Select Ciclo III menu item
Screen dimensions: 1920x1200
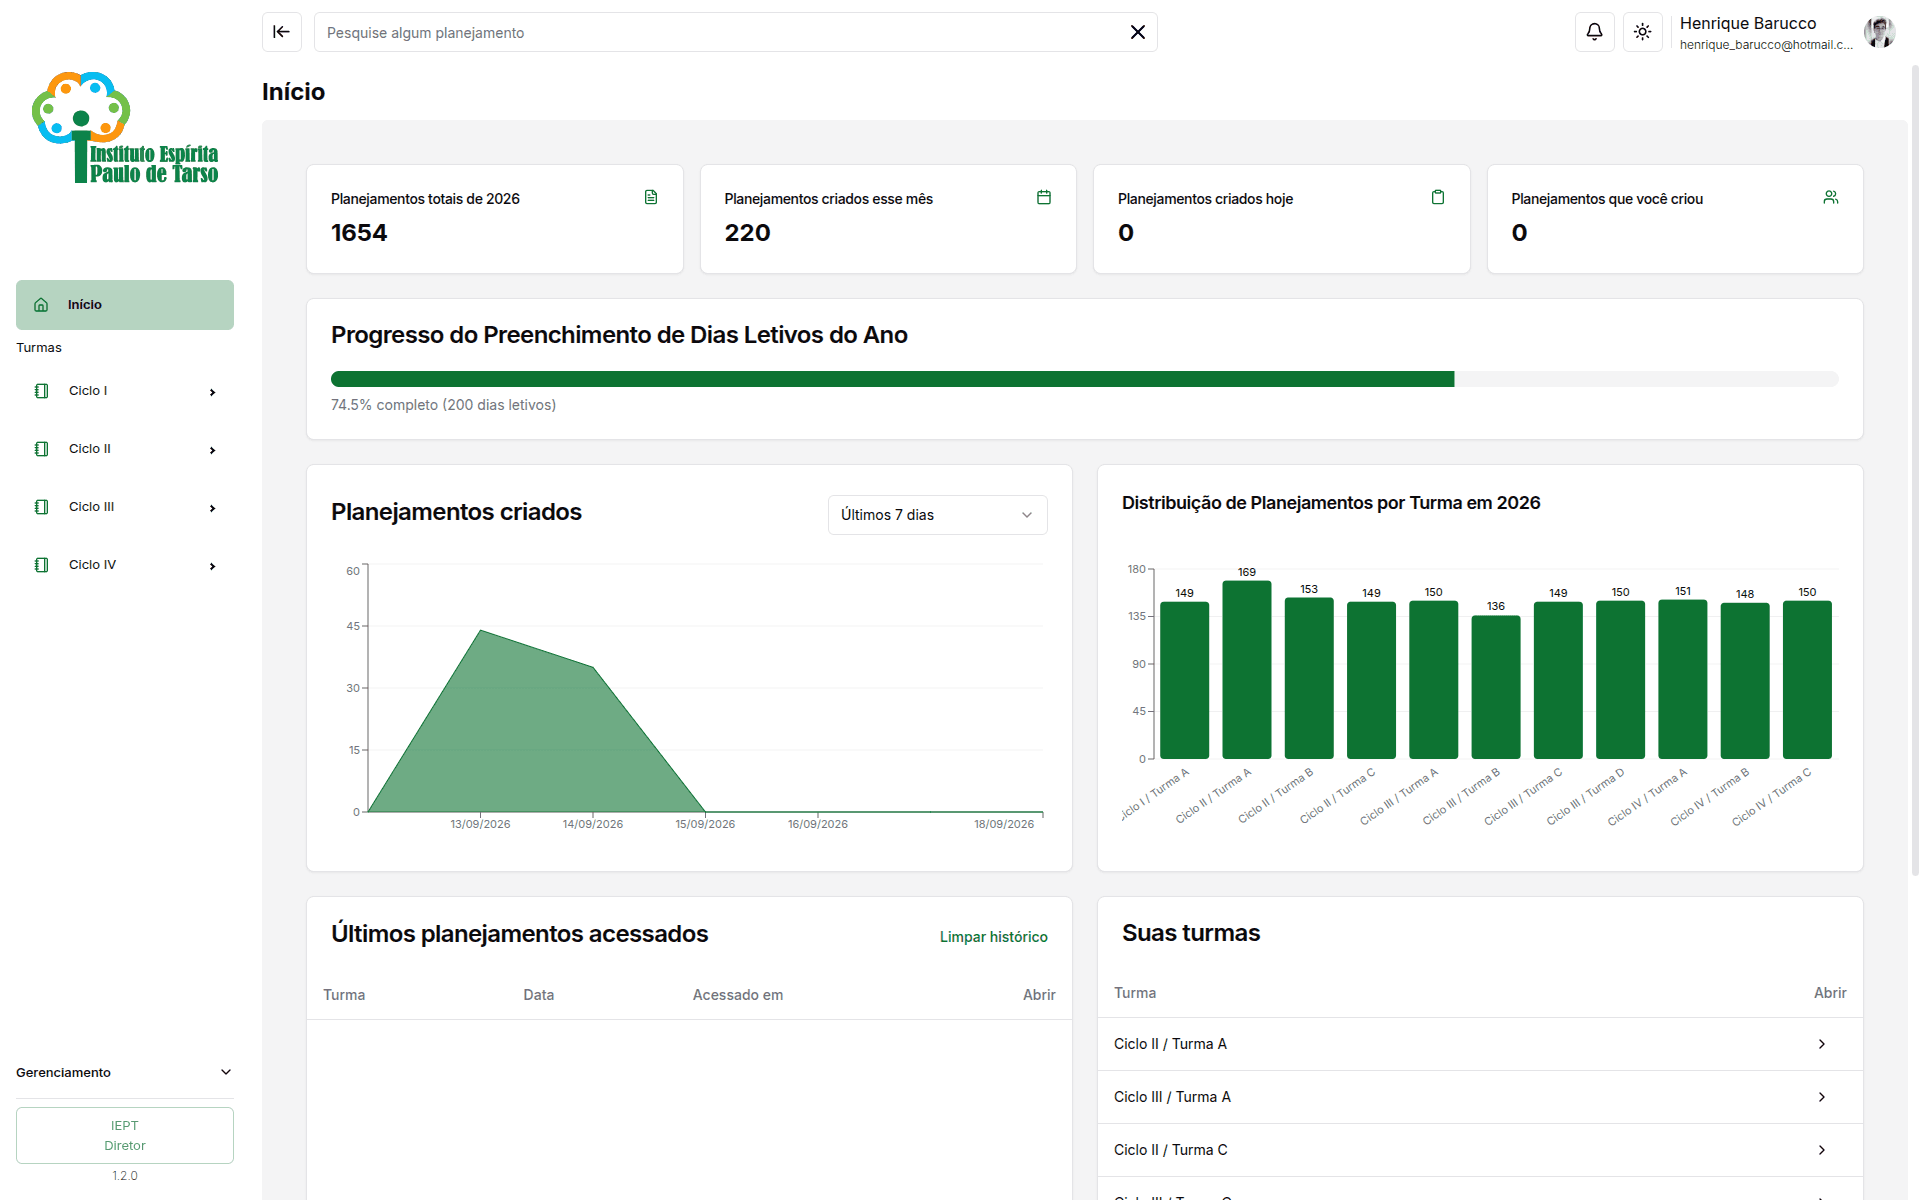125,507
